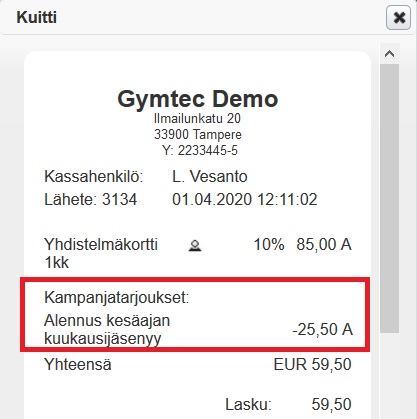Viewport: 417px width, 419px height.
Task: Select the Gymtec Demo heading
Action: click(x=198, y=99)
